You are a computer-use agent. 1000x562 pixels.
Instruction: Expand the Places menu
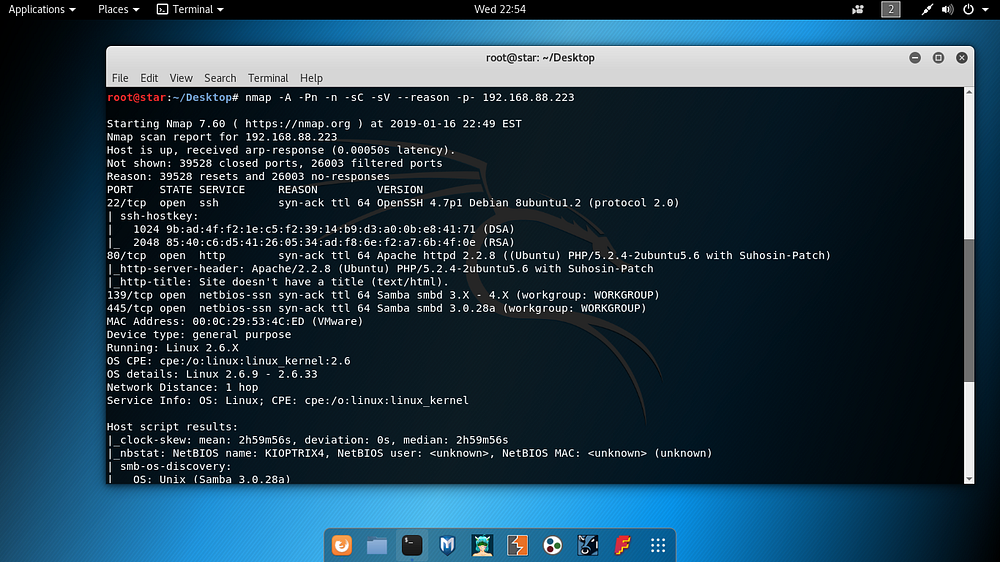119,9
